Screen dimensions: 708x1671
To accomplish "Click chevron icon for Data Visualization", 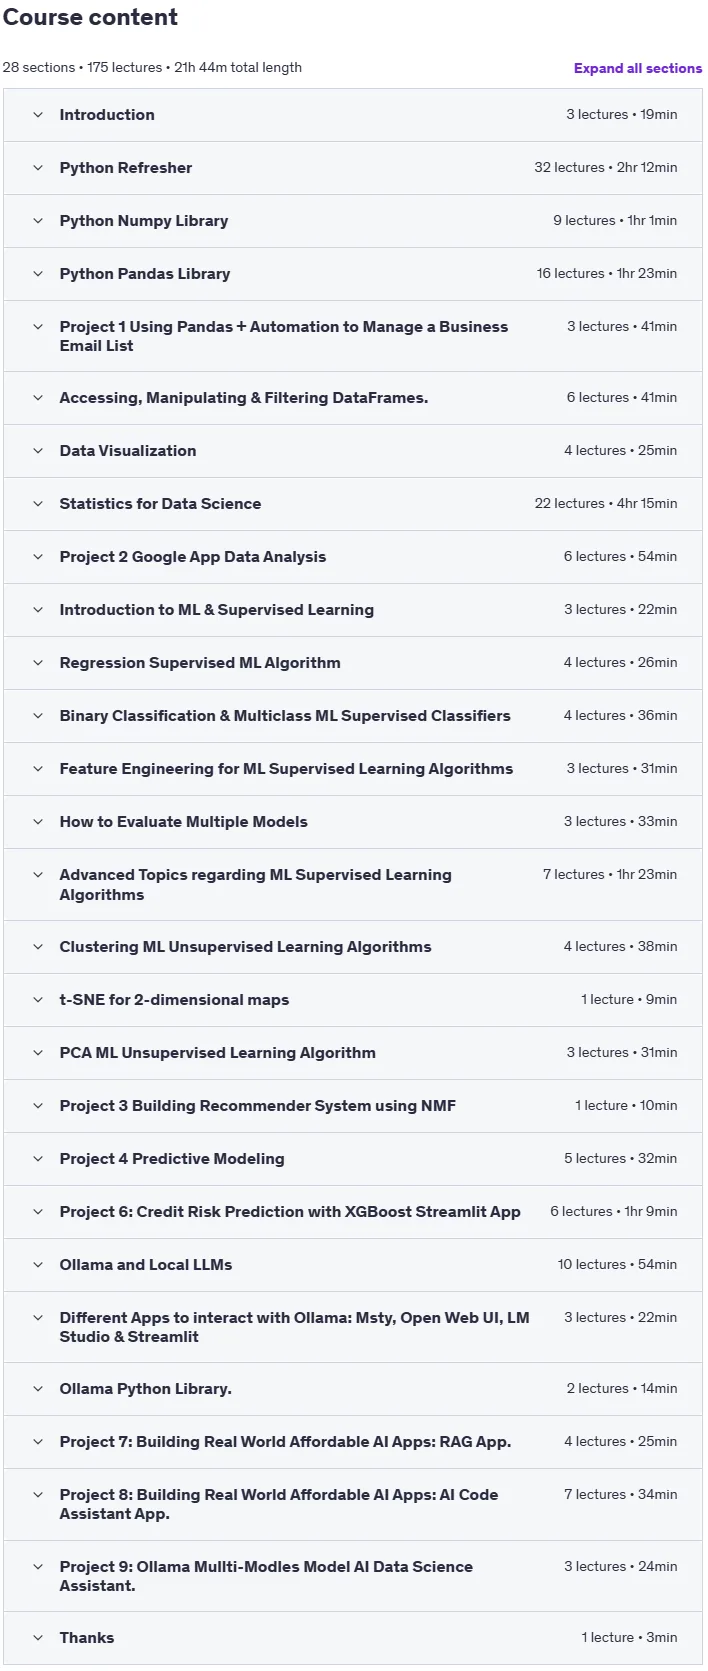I will point(38,451).
